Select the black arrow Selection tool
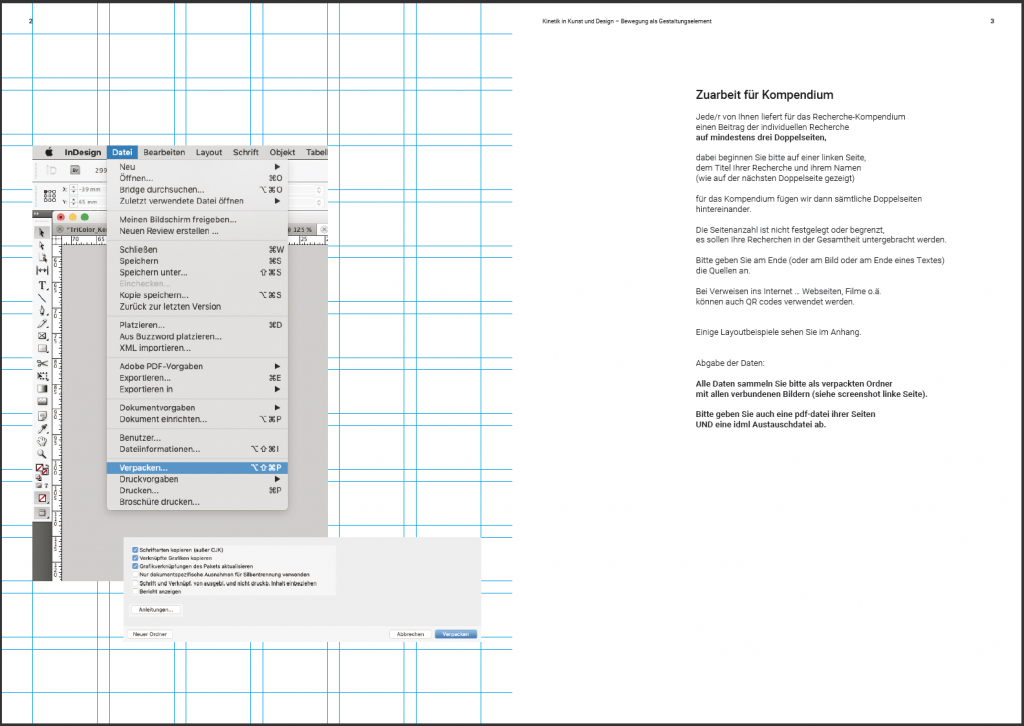The image size is (1024, 726). [42, 232]
